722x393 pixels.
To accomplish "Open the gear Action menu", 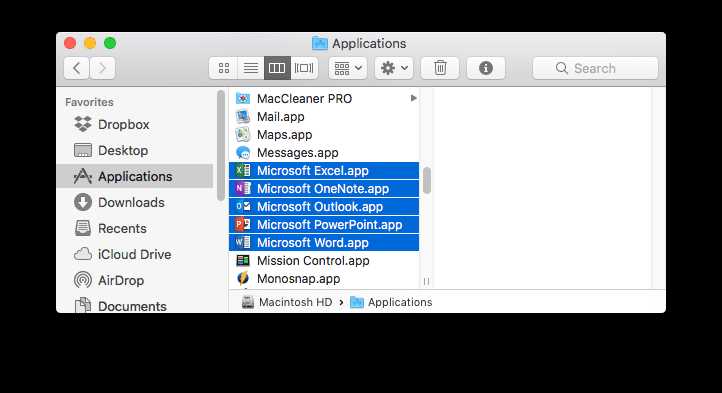I will (394, 68).
